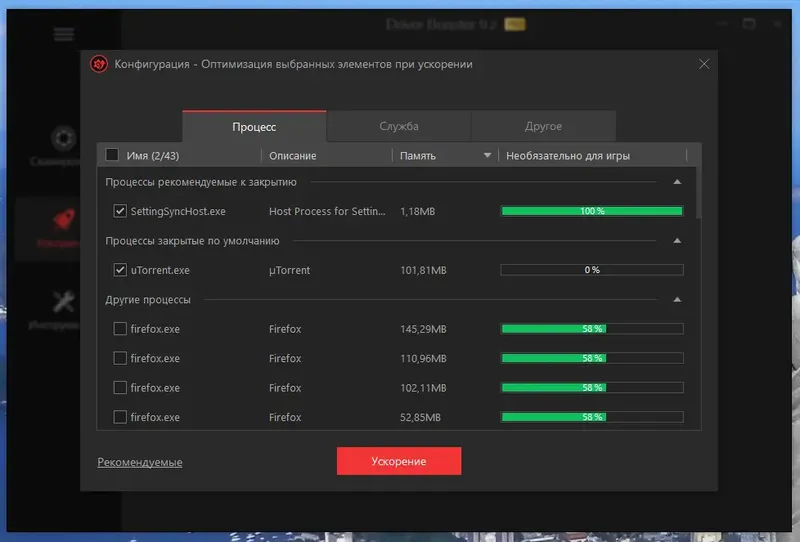Image resolution: width=800 pixels, height=542 pixels.
Task: Click the red Ускорение button
Action: [x=399, y=461]
